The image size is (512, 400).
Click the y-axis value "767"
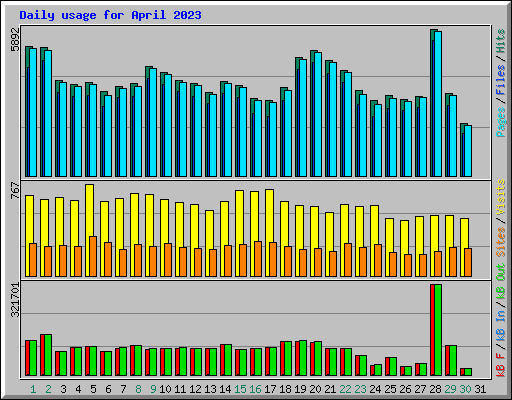[x=15, y=191]
